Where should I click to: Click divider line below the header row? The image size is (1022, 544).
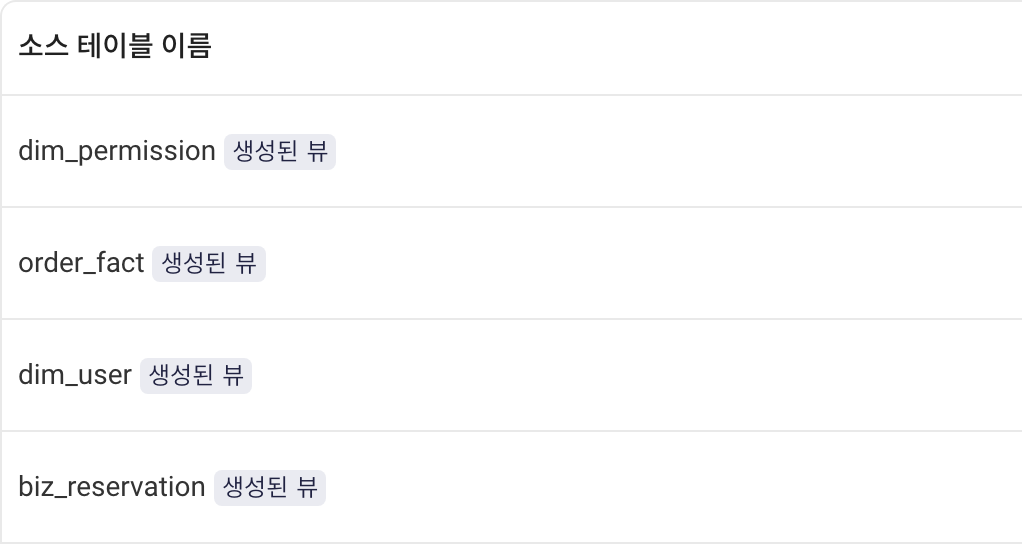(511, 95)
